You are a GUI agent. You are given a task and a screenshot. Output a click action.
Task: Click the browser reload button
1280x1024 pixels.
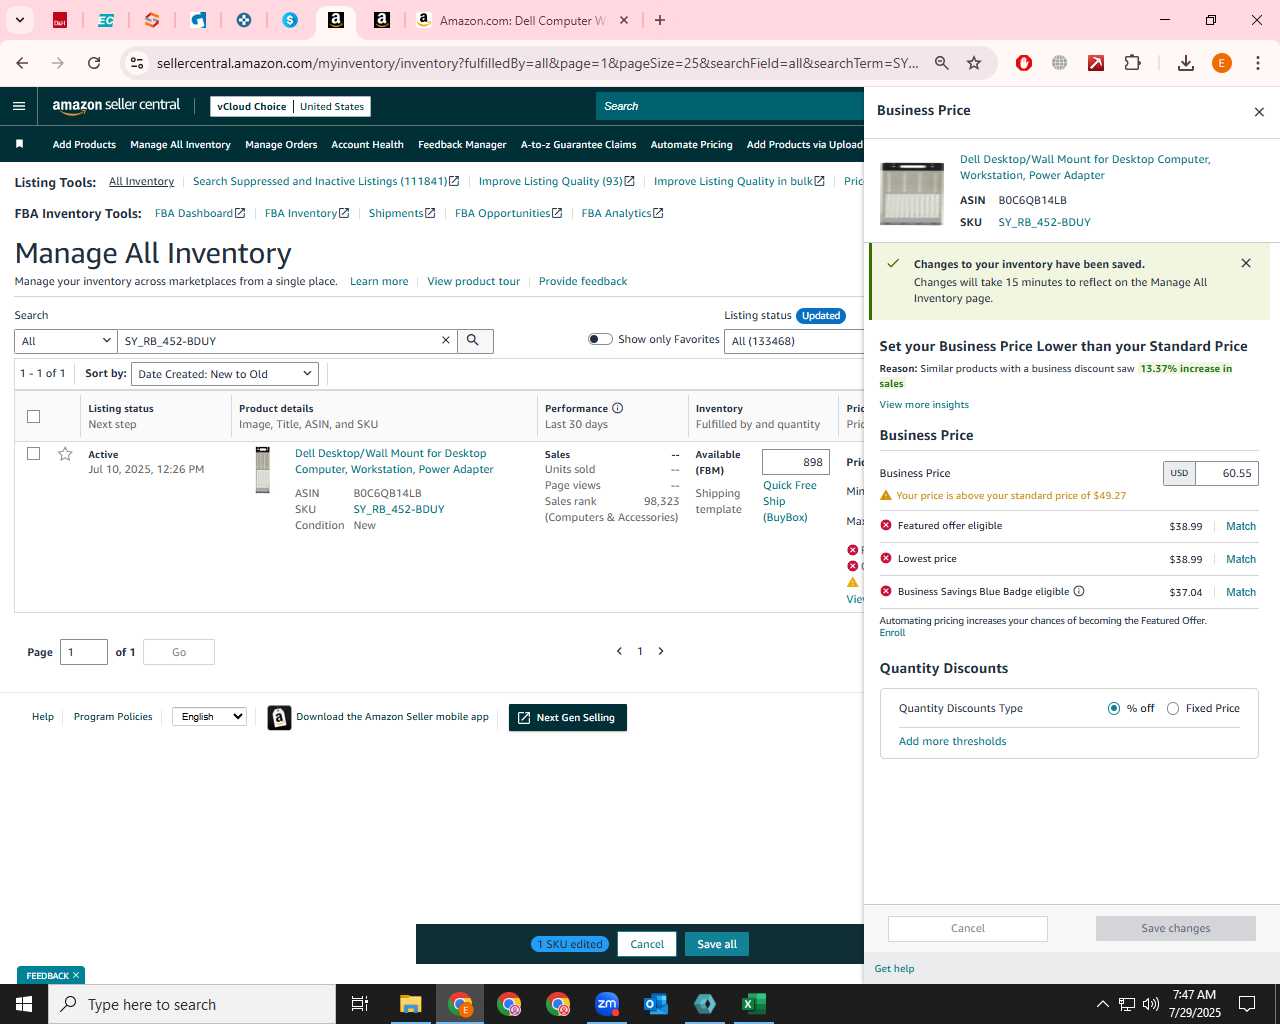pos(94,63)
